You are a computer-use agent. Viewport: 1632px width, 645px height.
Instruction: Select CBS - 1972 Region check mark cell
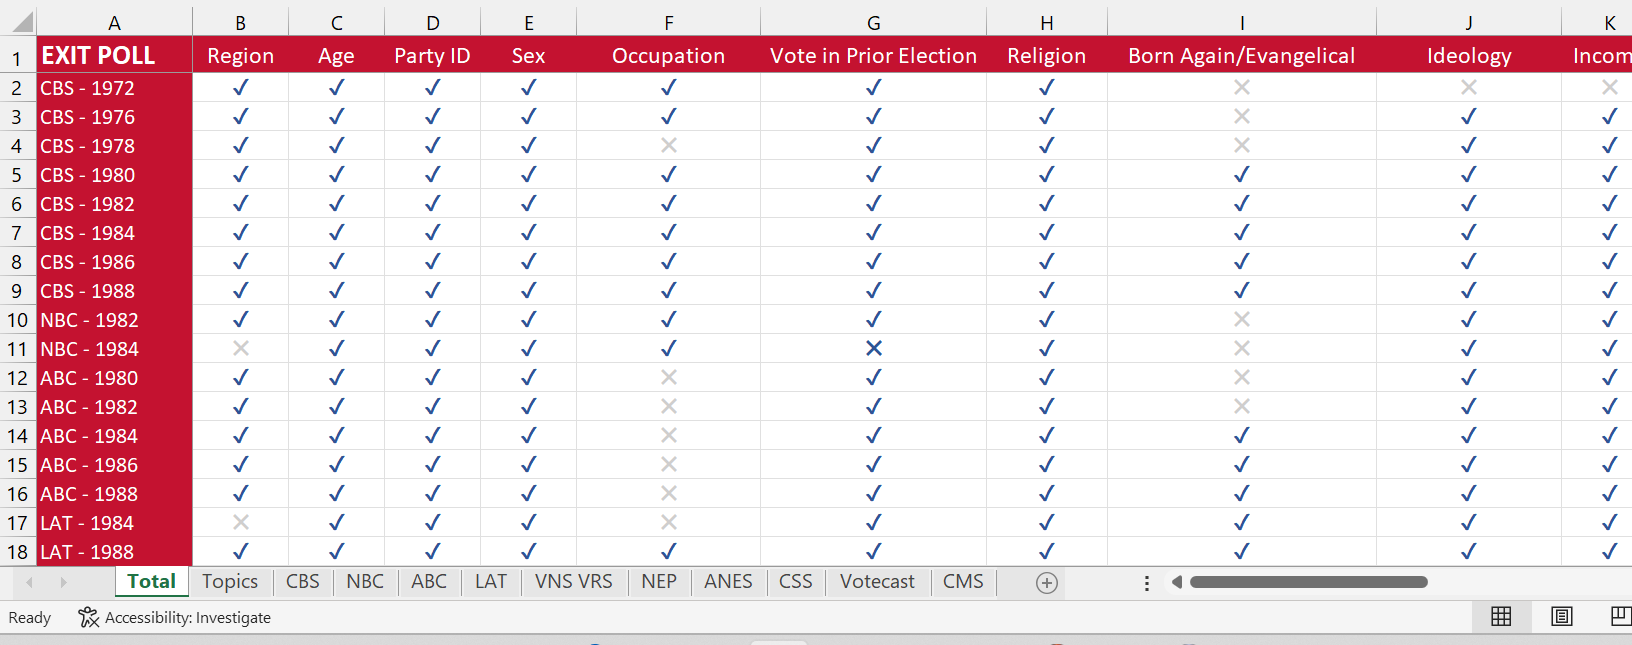(x=240, y=88)
